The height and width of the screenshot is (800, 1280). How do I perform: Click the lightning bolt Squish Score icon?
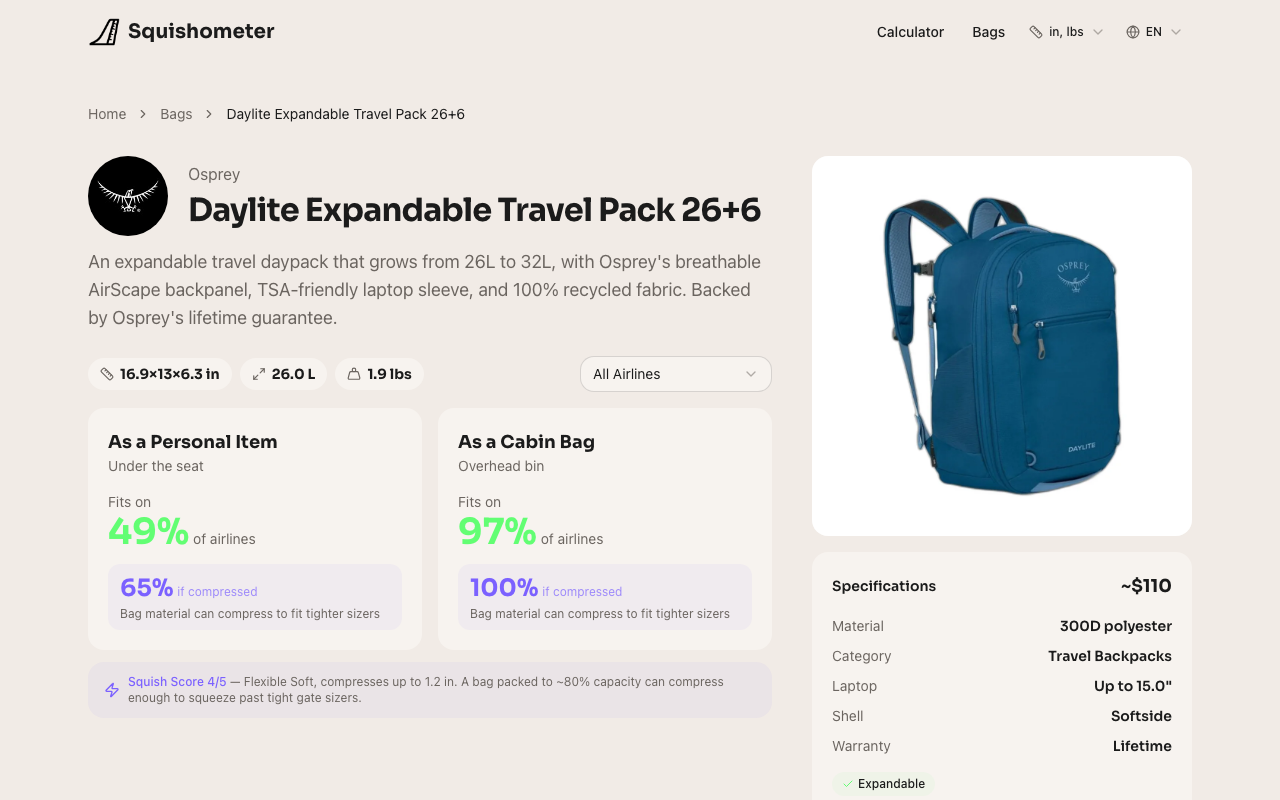tap(112, 690)
